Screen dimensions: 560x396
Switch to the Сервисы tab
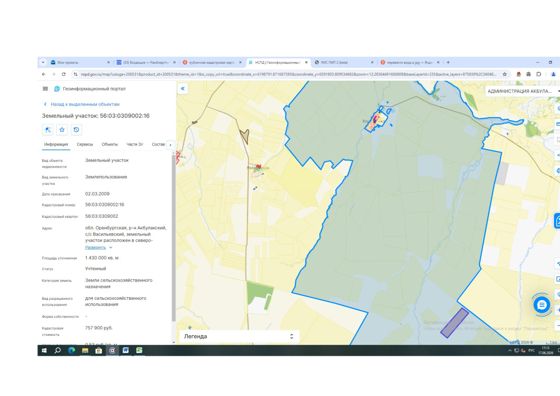pos(85,145)
